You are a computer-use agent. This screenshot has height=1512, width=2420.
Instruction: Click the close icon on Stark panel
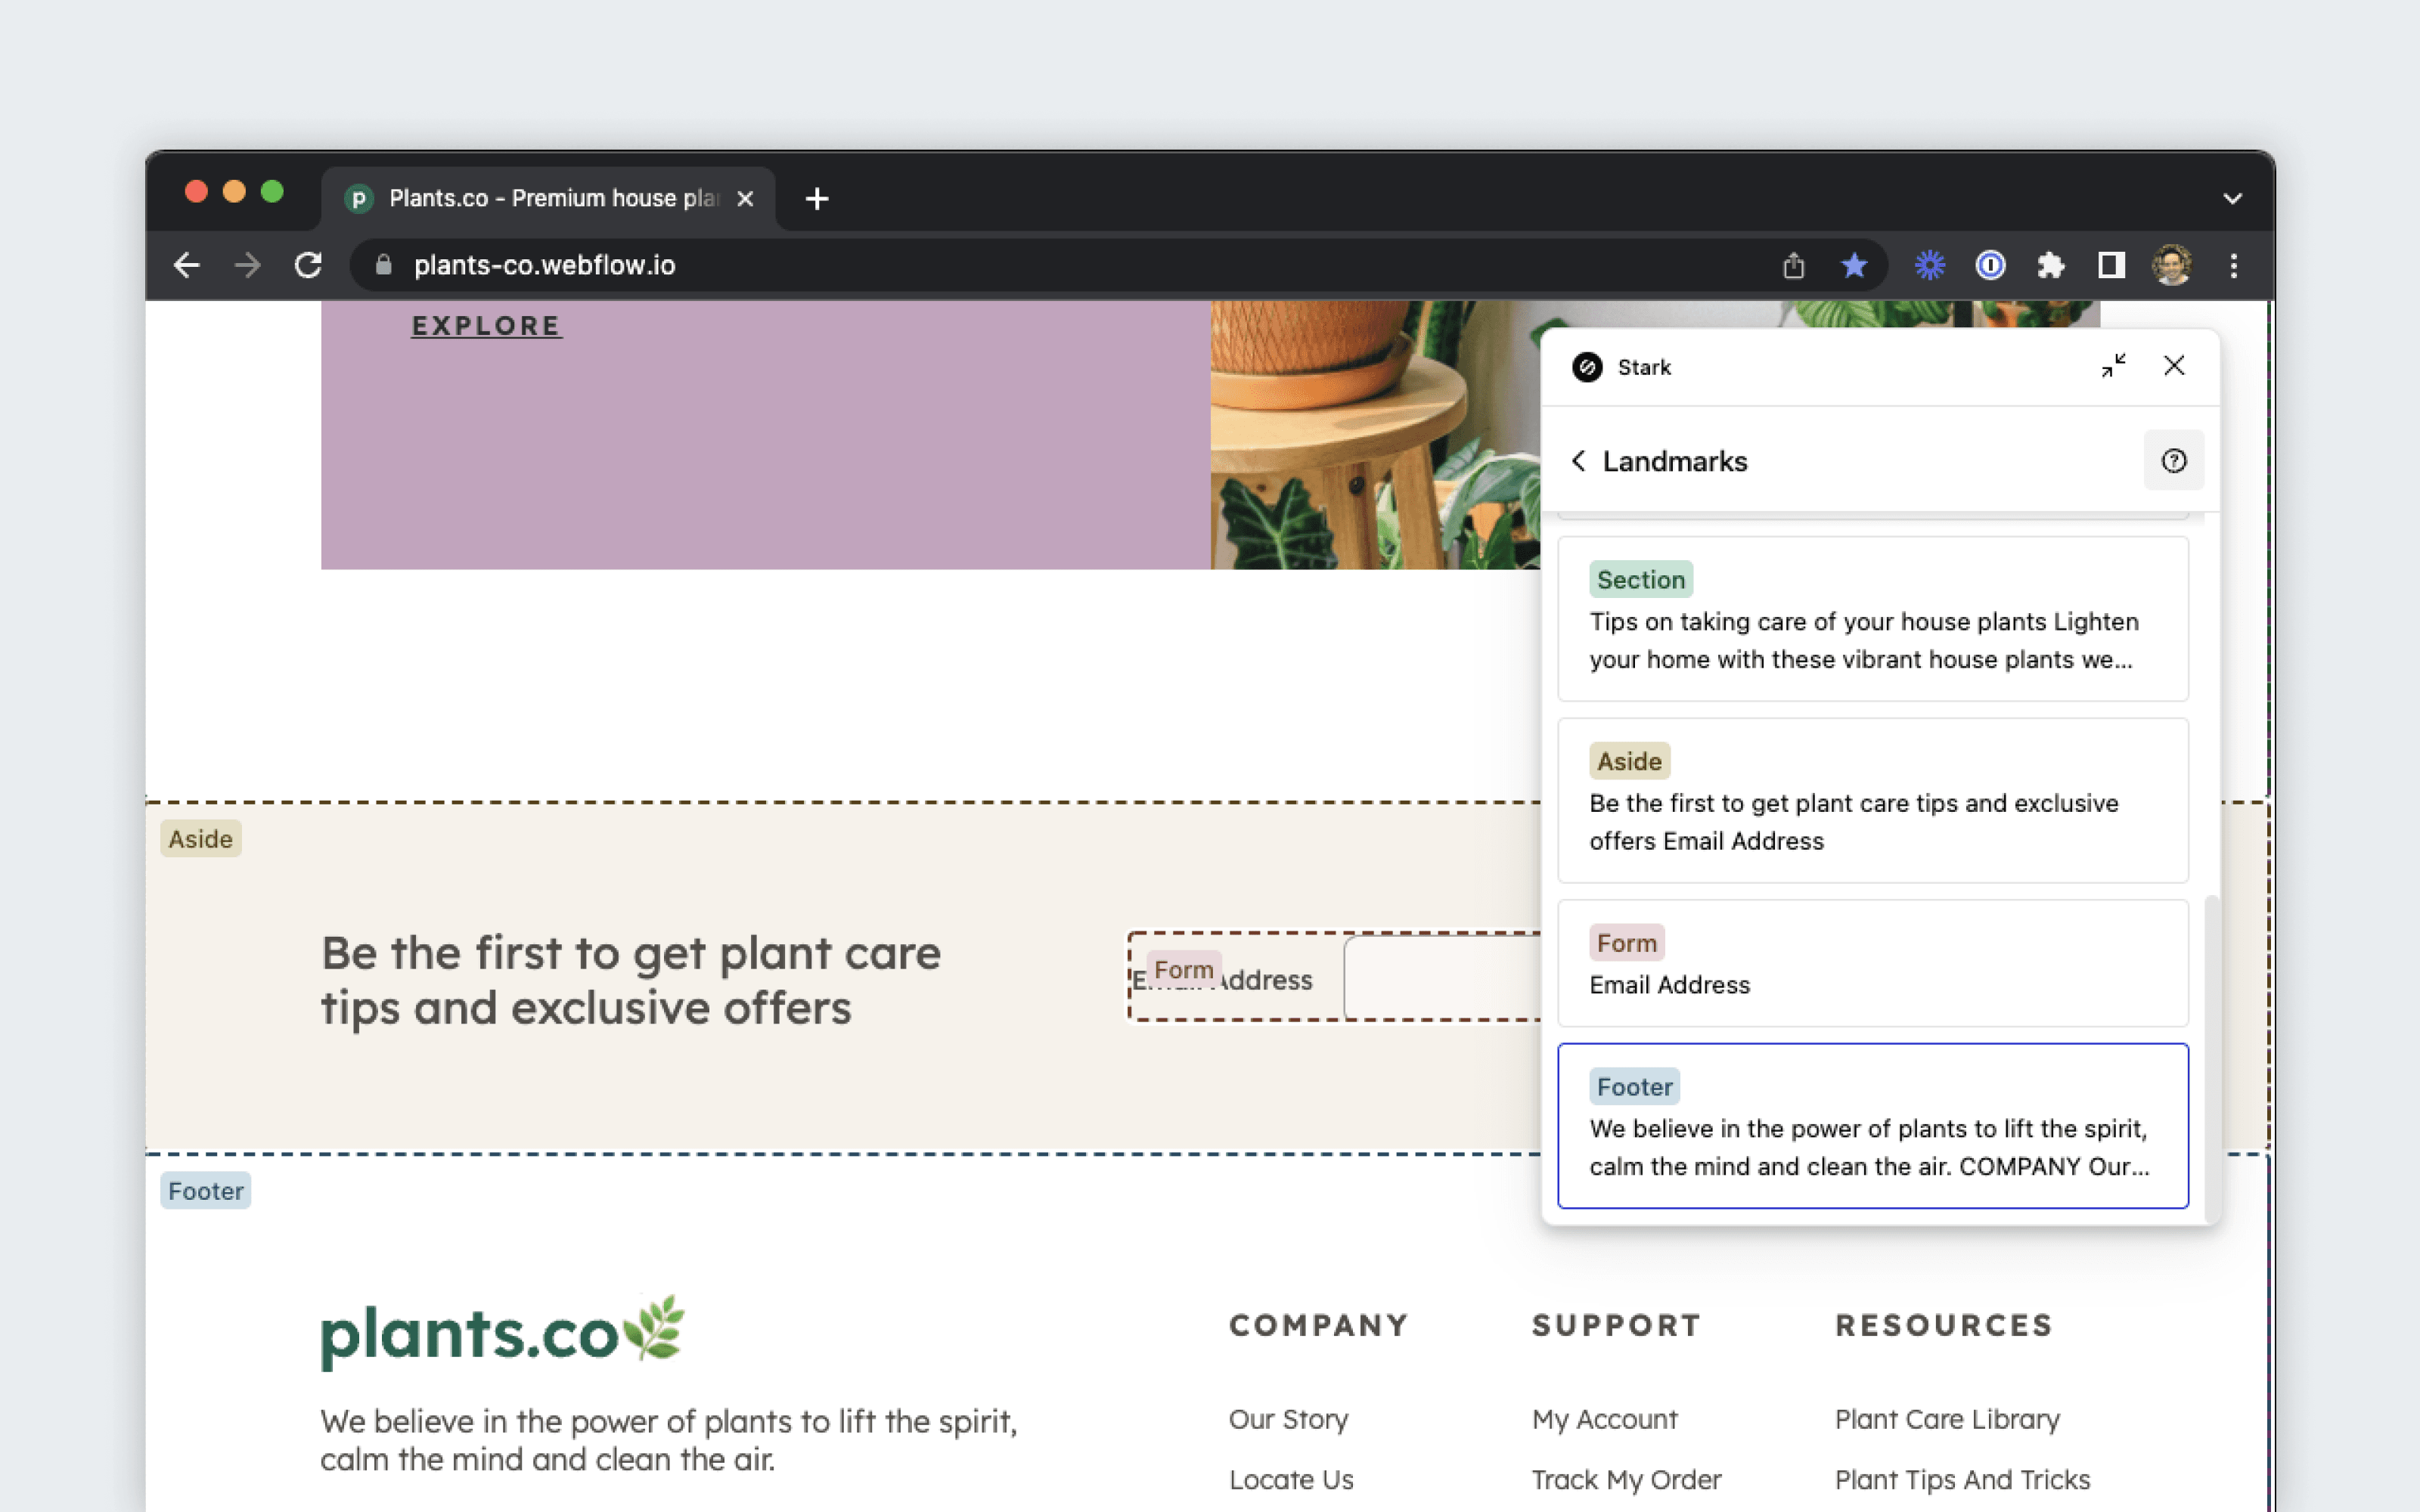pos(2174,366)
